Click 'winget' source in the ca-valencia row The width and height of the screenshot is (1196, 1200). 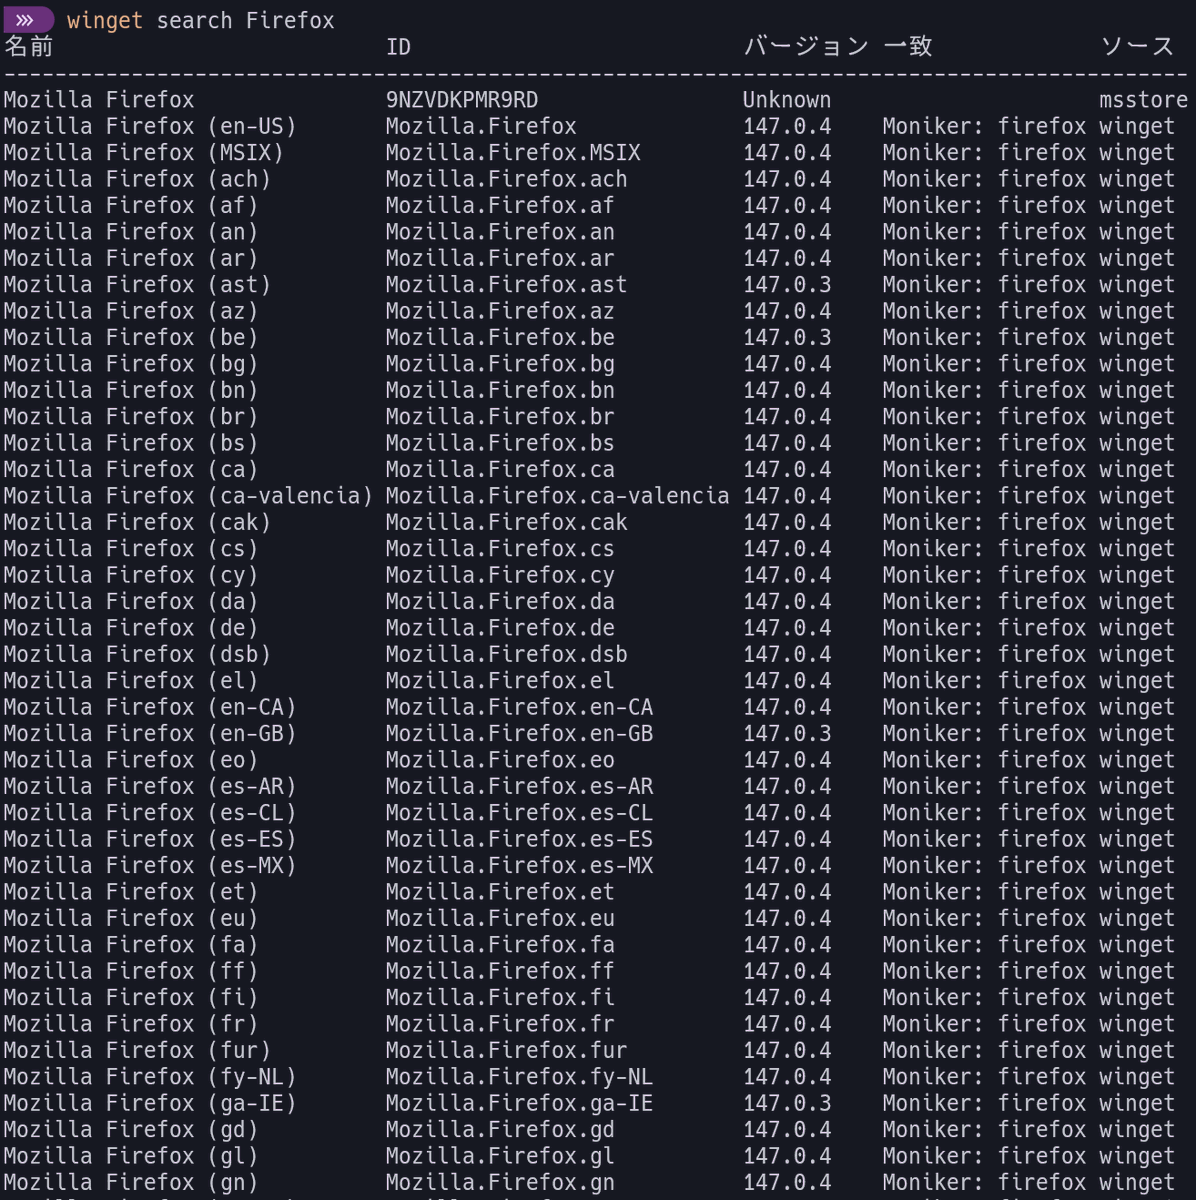click(x=1137, y=496)
